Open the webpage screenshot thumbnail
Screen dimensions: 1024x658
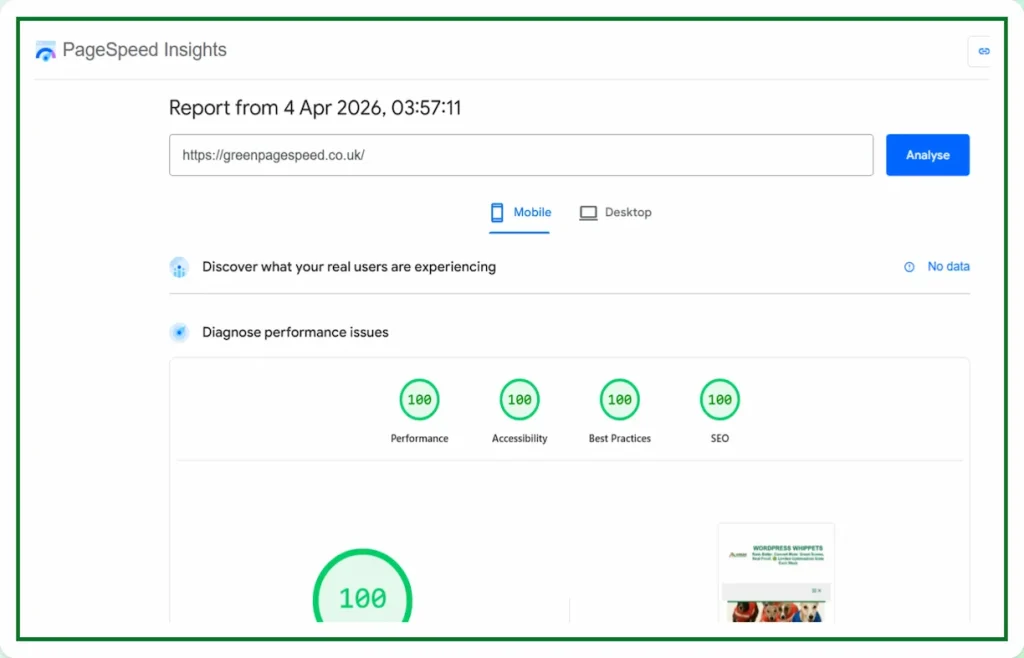coord(776,575)
